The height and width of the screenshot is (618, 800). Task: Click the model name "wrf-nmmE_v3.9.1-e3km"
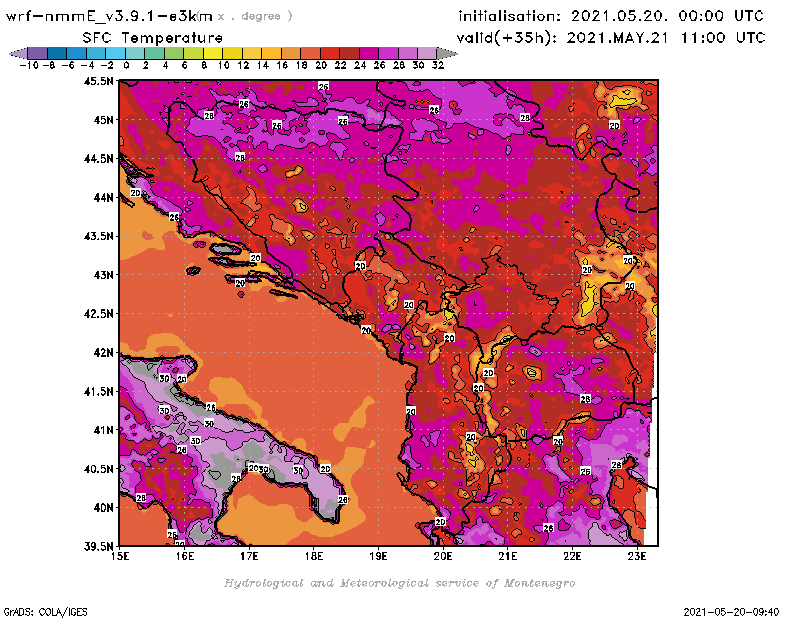pyautogui.click(x=109, y=16)
